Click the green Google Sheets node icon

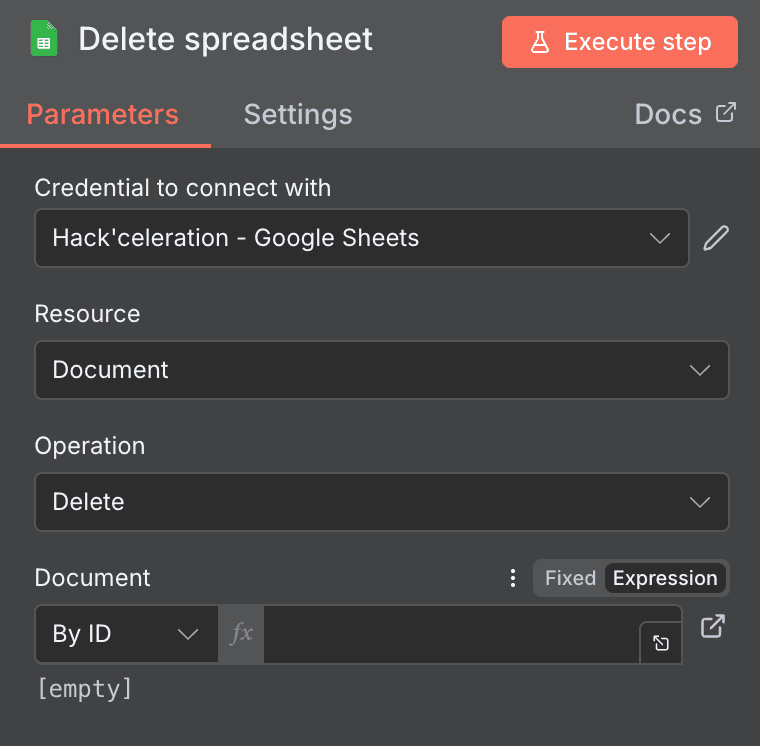44,38
